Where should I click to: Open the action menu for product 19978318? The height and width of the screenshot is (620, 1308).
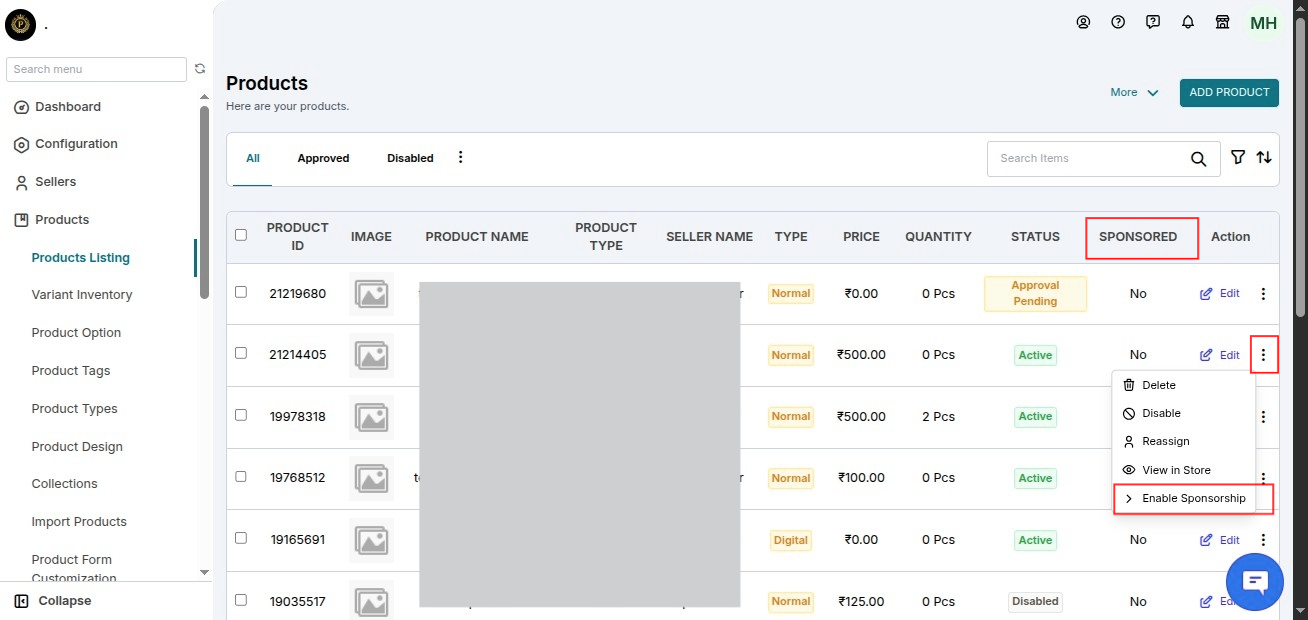[1263, 417]
